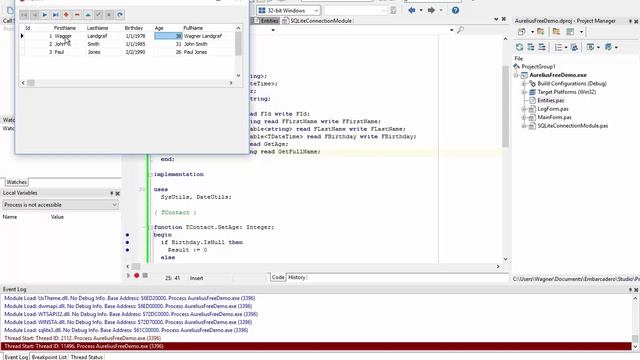Open IDE help question mark icon
The width and height of the screenshot is (640, 360).
click(x=456, y=10)
